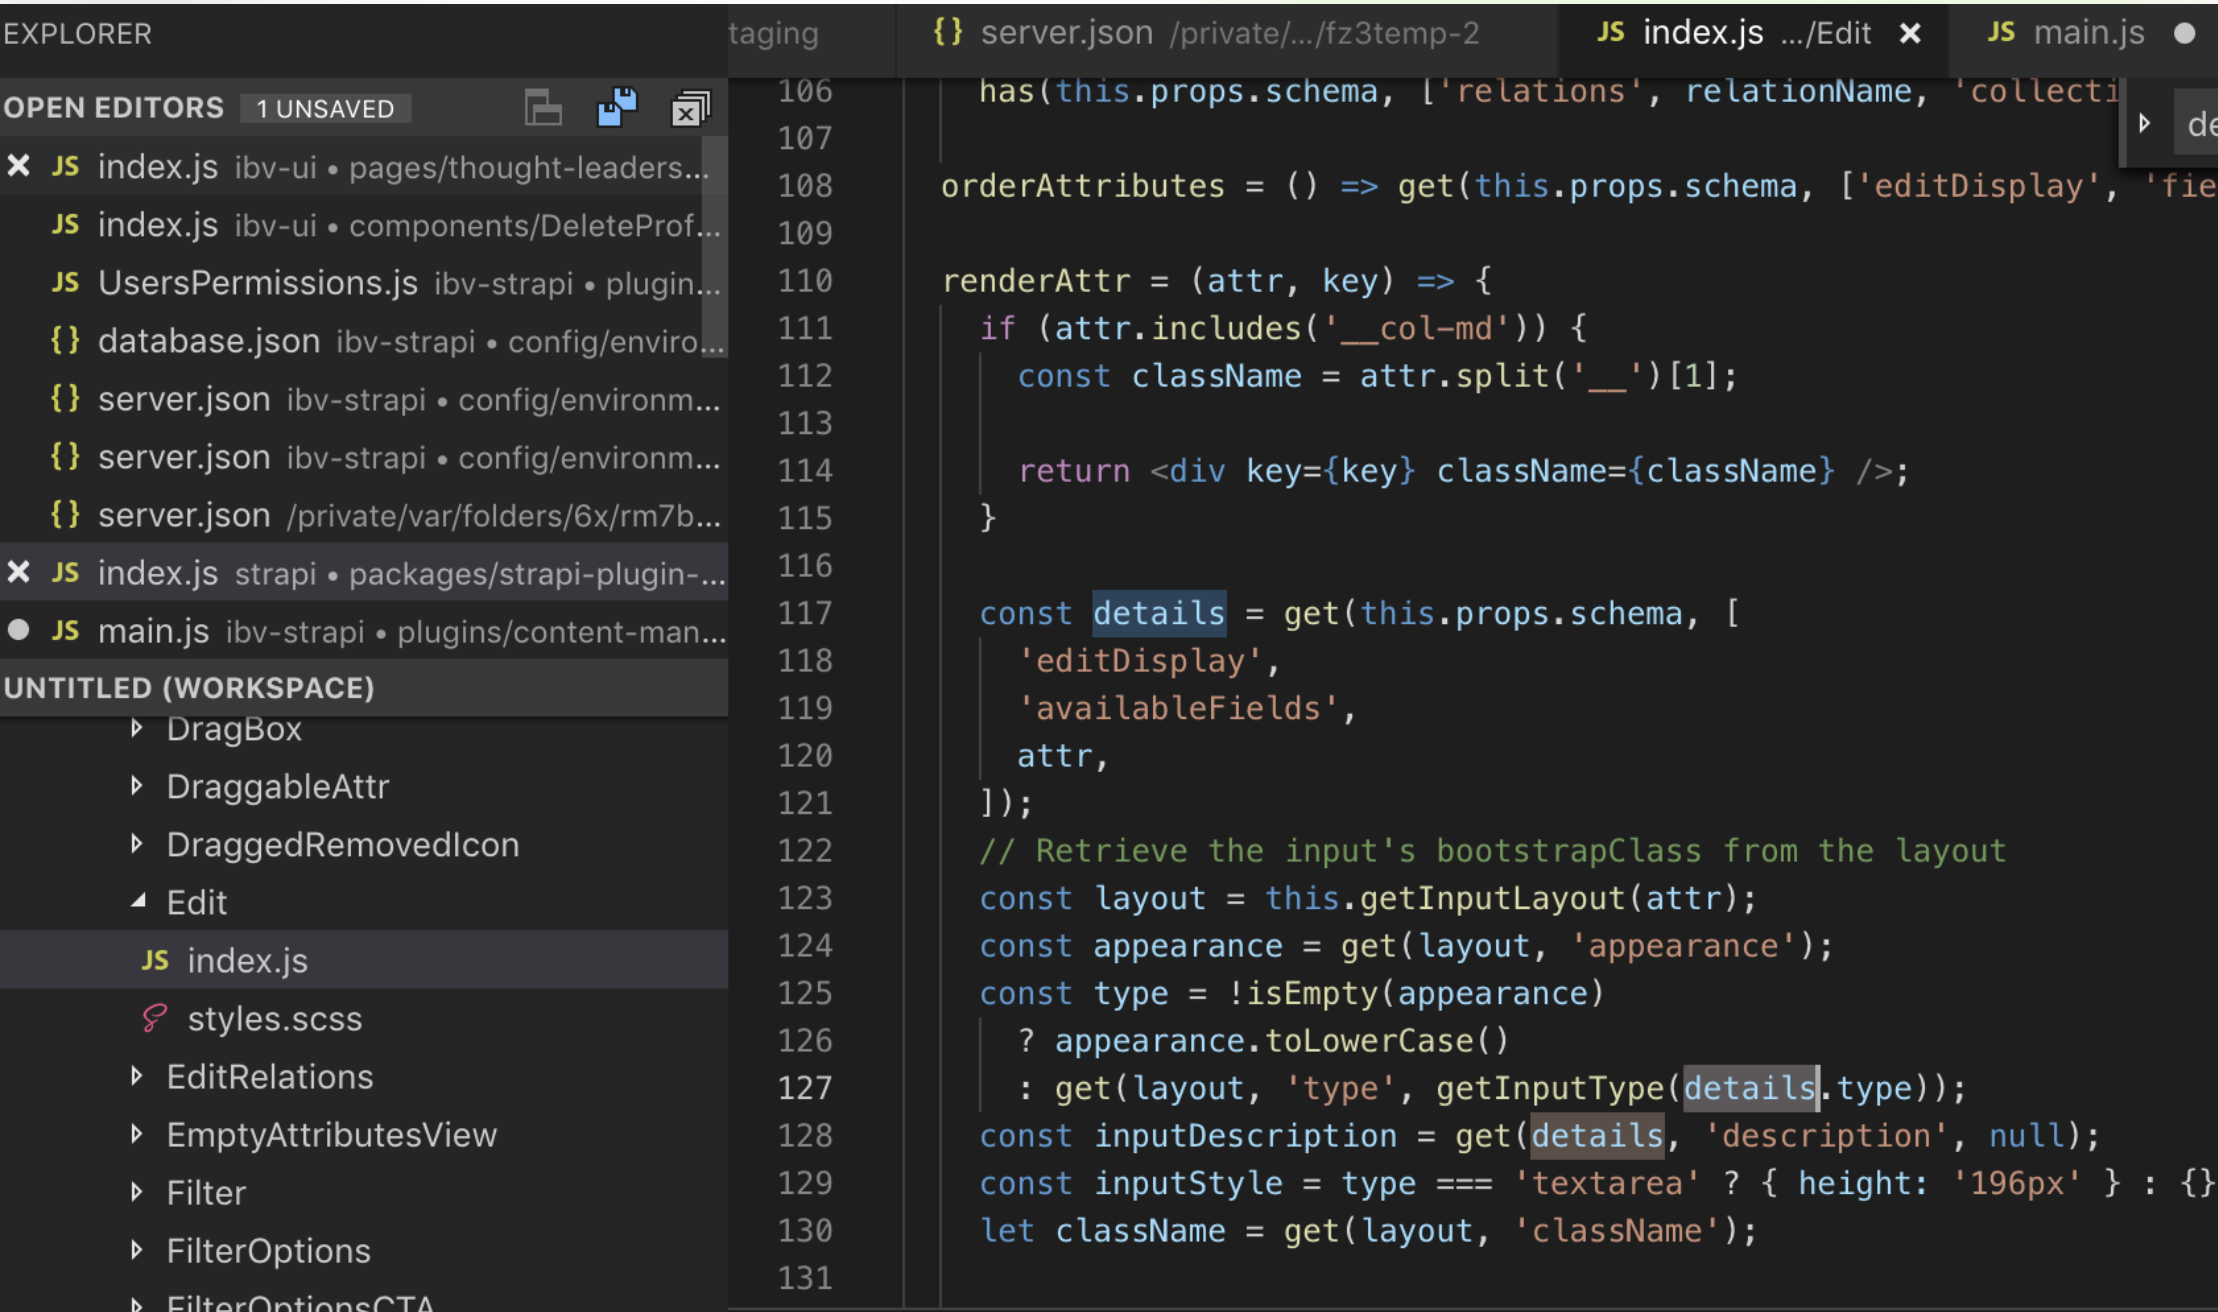This screenshot has width=2218, height=1312.
Task: Click the unsaved dot on the main.js tab
Action: (2185, 34)
